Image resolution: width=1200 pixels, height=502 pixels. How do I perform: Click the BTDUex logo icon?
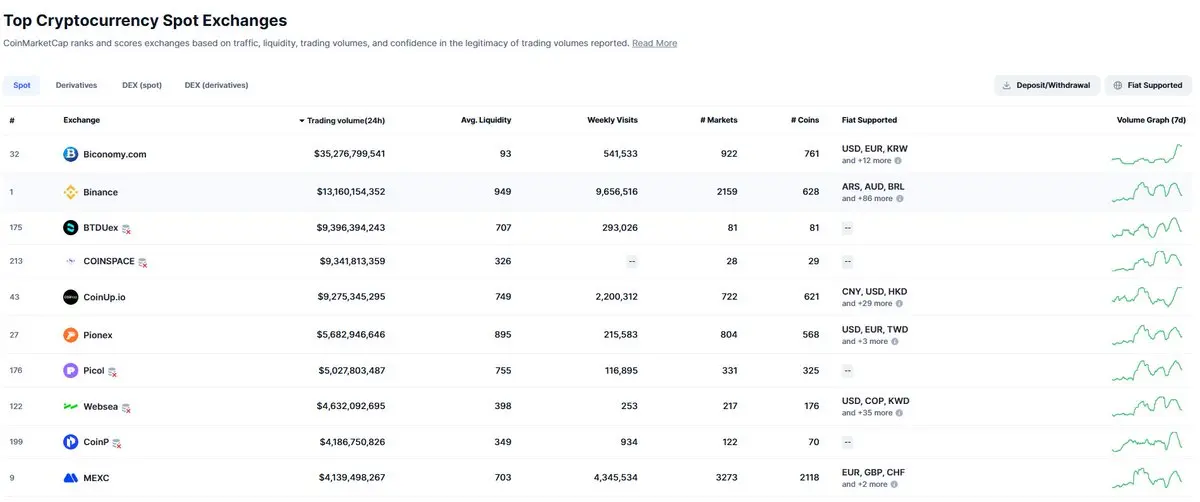point(71,228)
